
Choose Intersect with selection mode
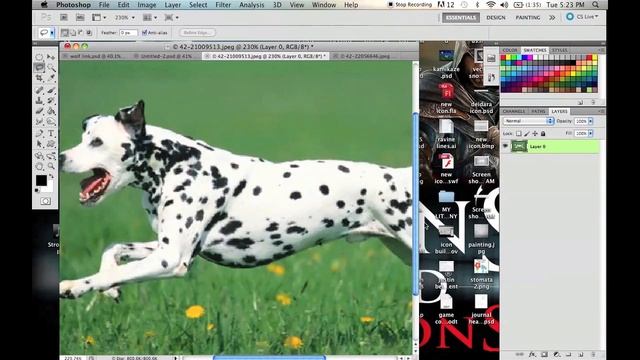pos(89,33)
